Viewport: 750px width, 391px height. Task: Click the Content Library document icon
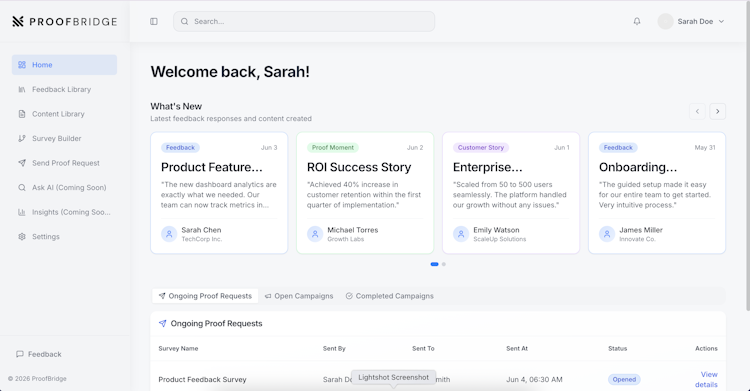tap(22, 114)
